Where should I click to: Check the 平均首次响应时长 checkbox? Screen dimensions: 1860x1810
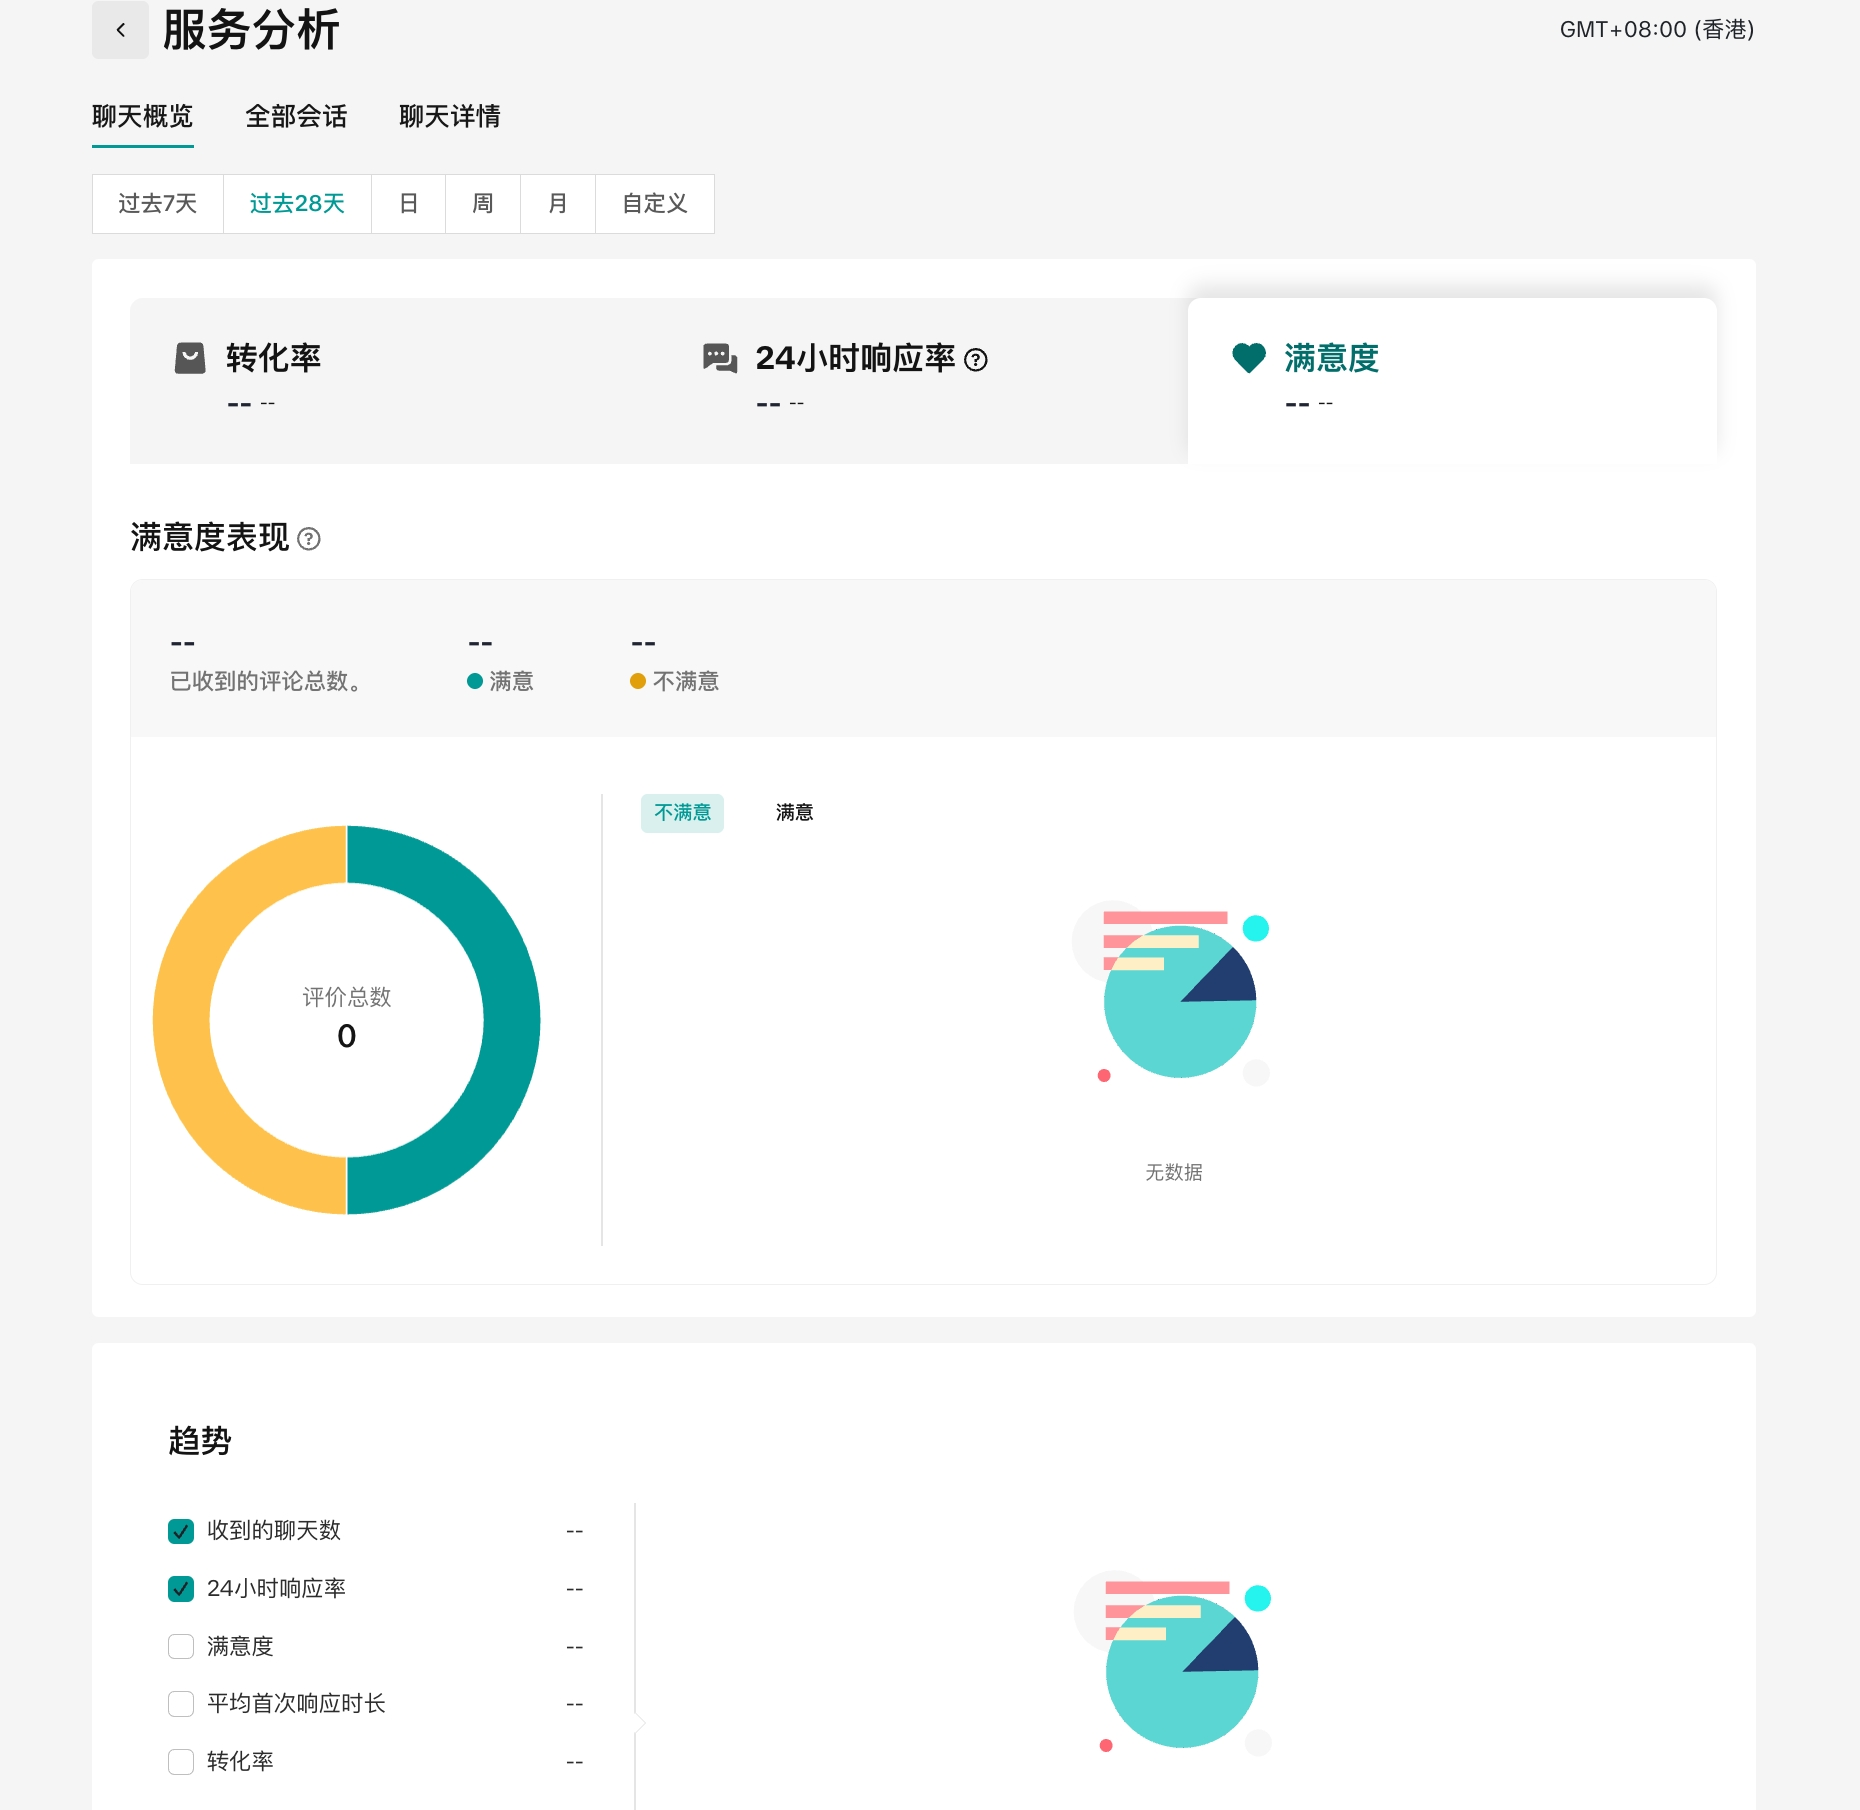coord(181,1704)
